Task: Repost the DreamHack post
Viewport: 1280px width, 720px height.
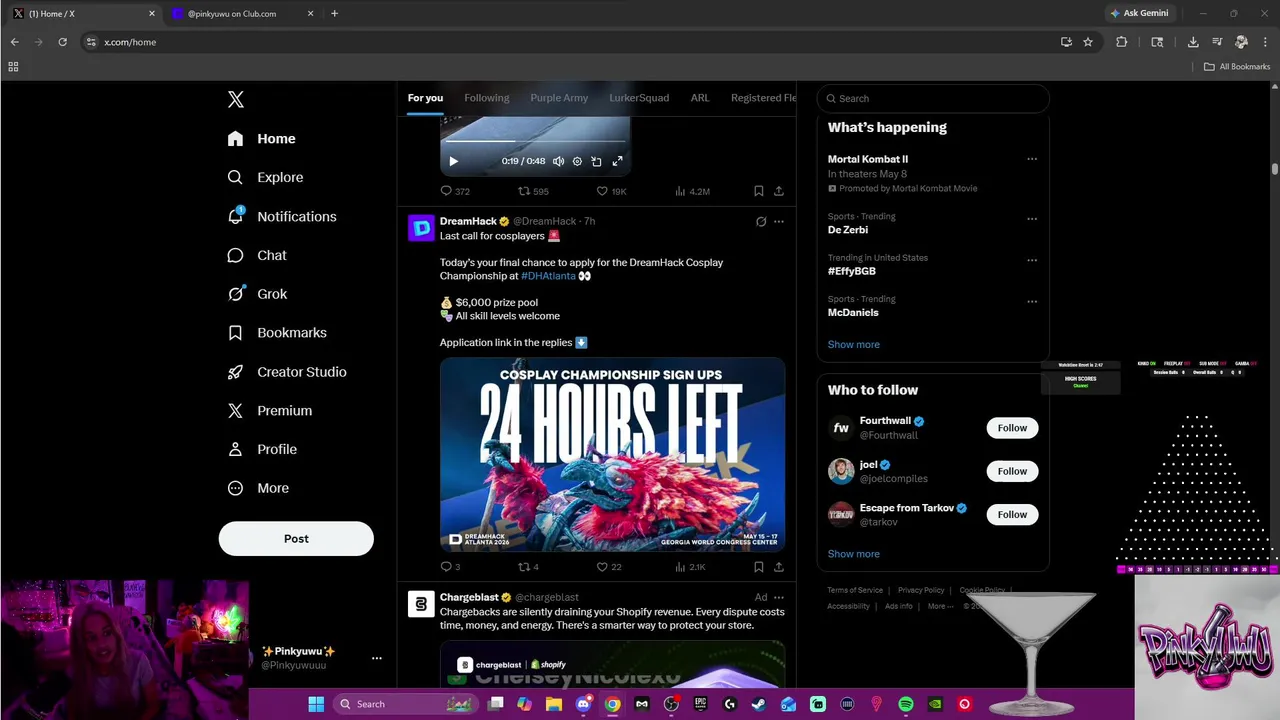Action: pos(528,567)
